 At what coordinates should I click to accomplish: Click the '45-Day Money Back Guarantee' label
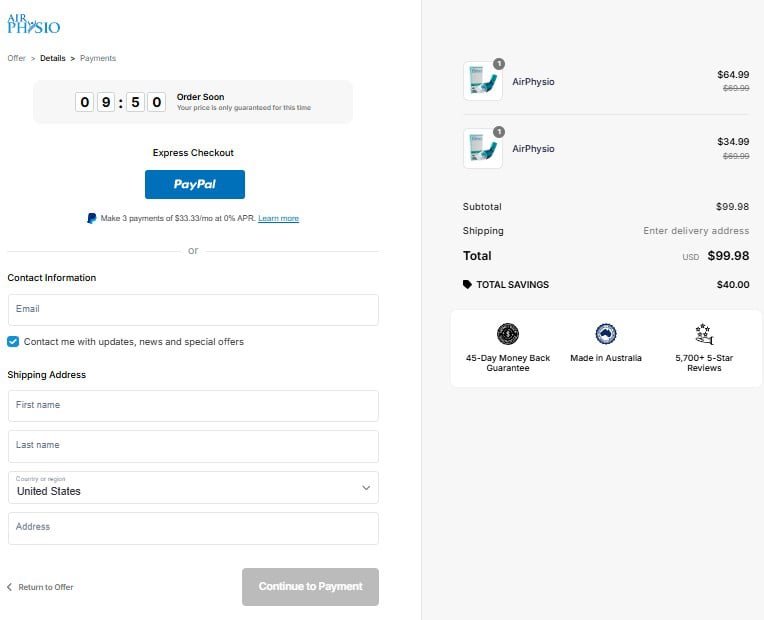click(508, 363)
